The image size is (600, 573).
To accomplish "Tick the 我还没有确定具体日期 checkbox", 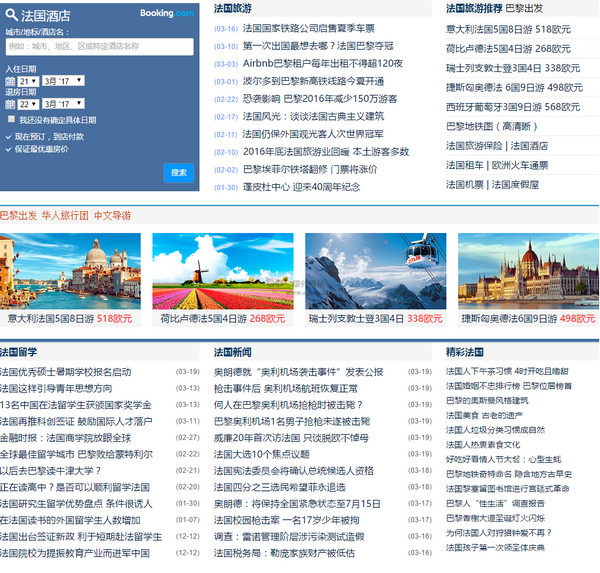I will click(11, 119).
